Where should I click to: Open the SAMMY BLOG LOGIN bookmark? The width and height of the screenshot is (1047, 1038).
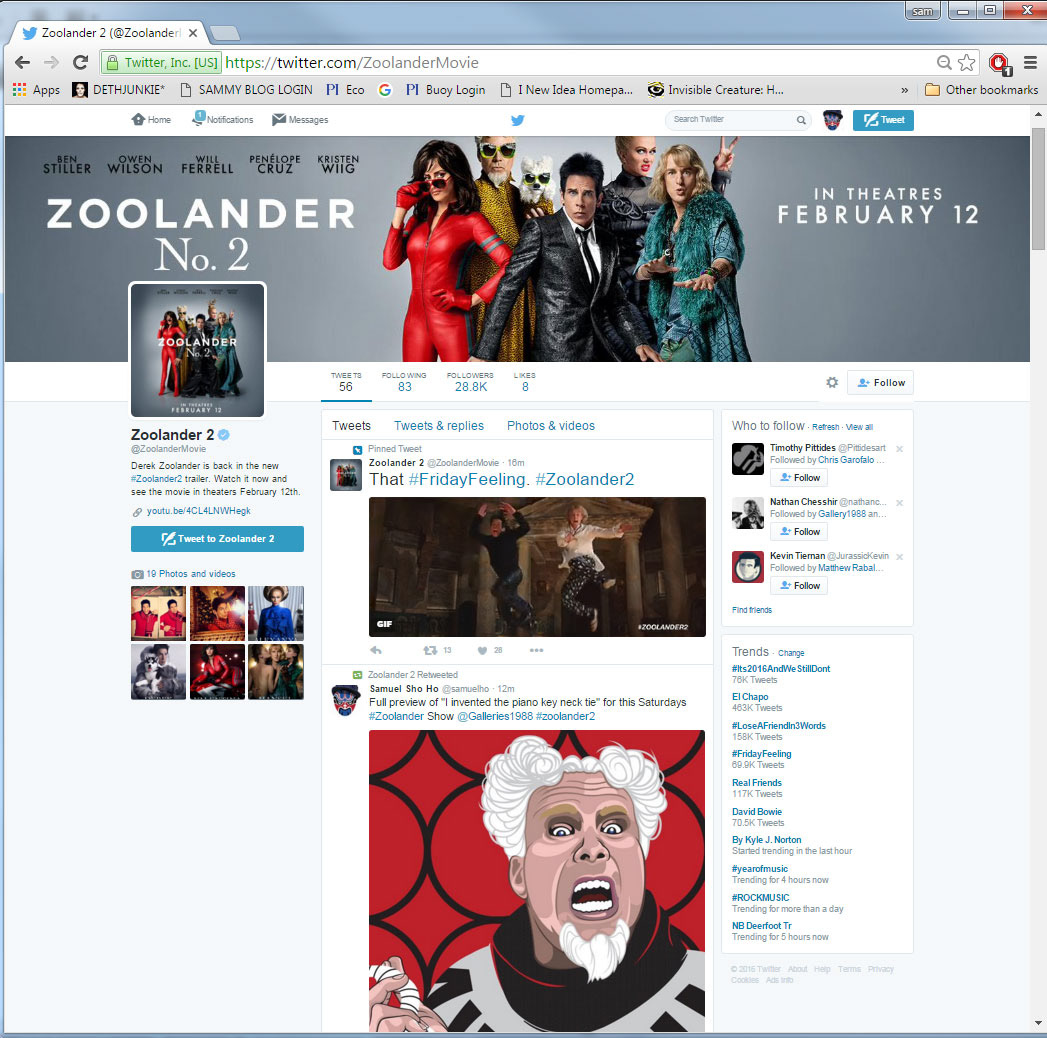click(246, 89)
